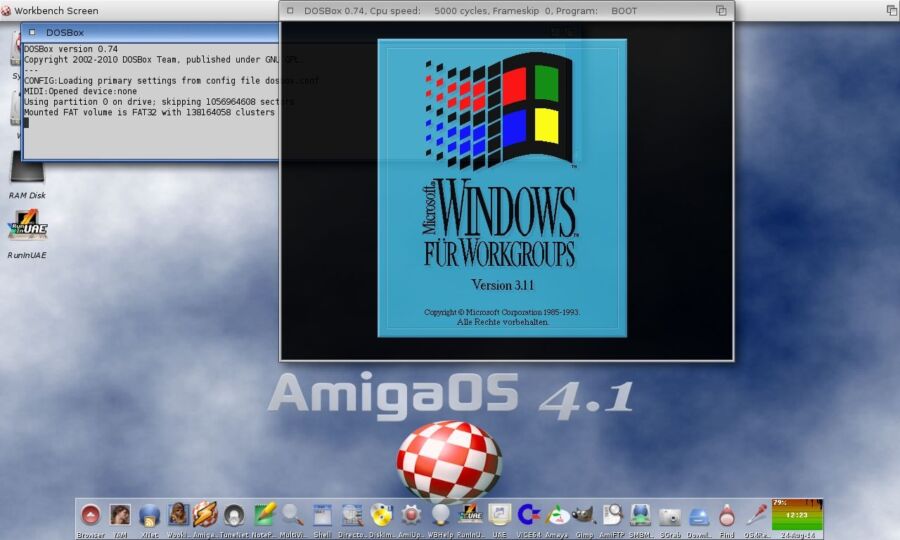This screenshot has height=540, width=900.
Task: Close the DOSBox 0.74 emulator window
Action: [x=290, y=10]
